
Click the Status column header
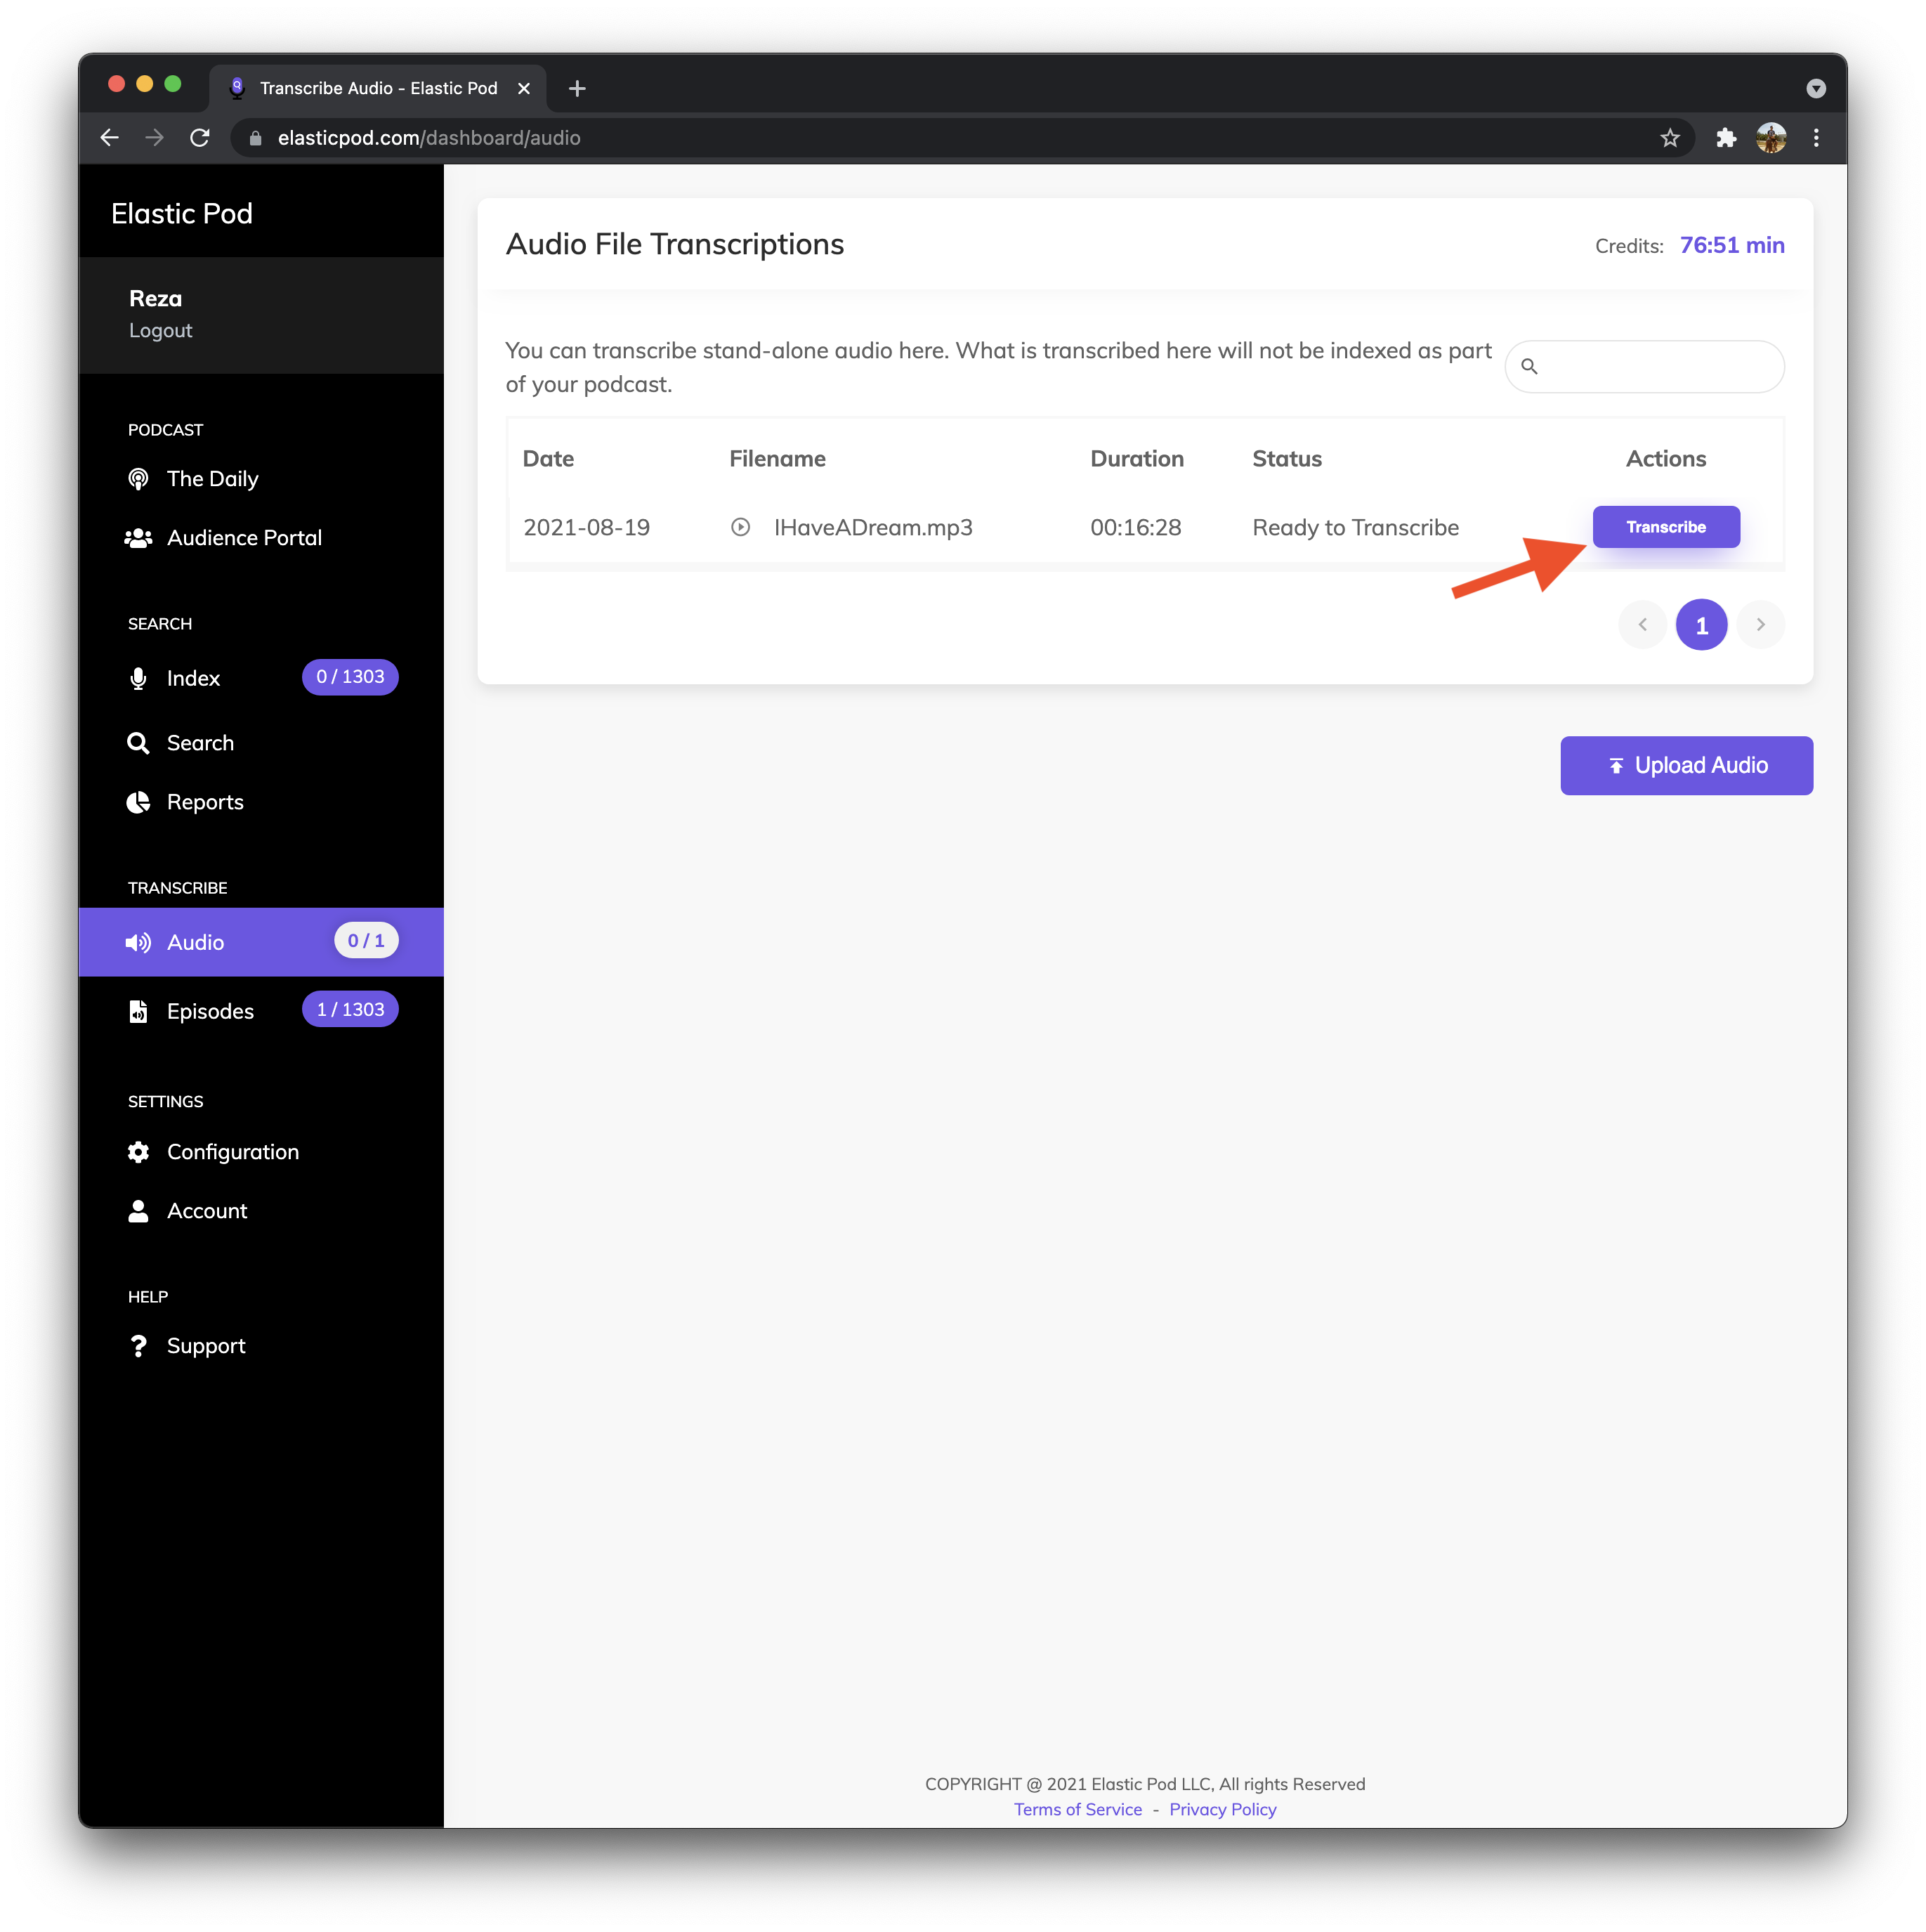tap(1287, 459)
